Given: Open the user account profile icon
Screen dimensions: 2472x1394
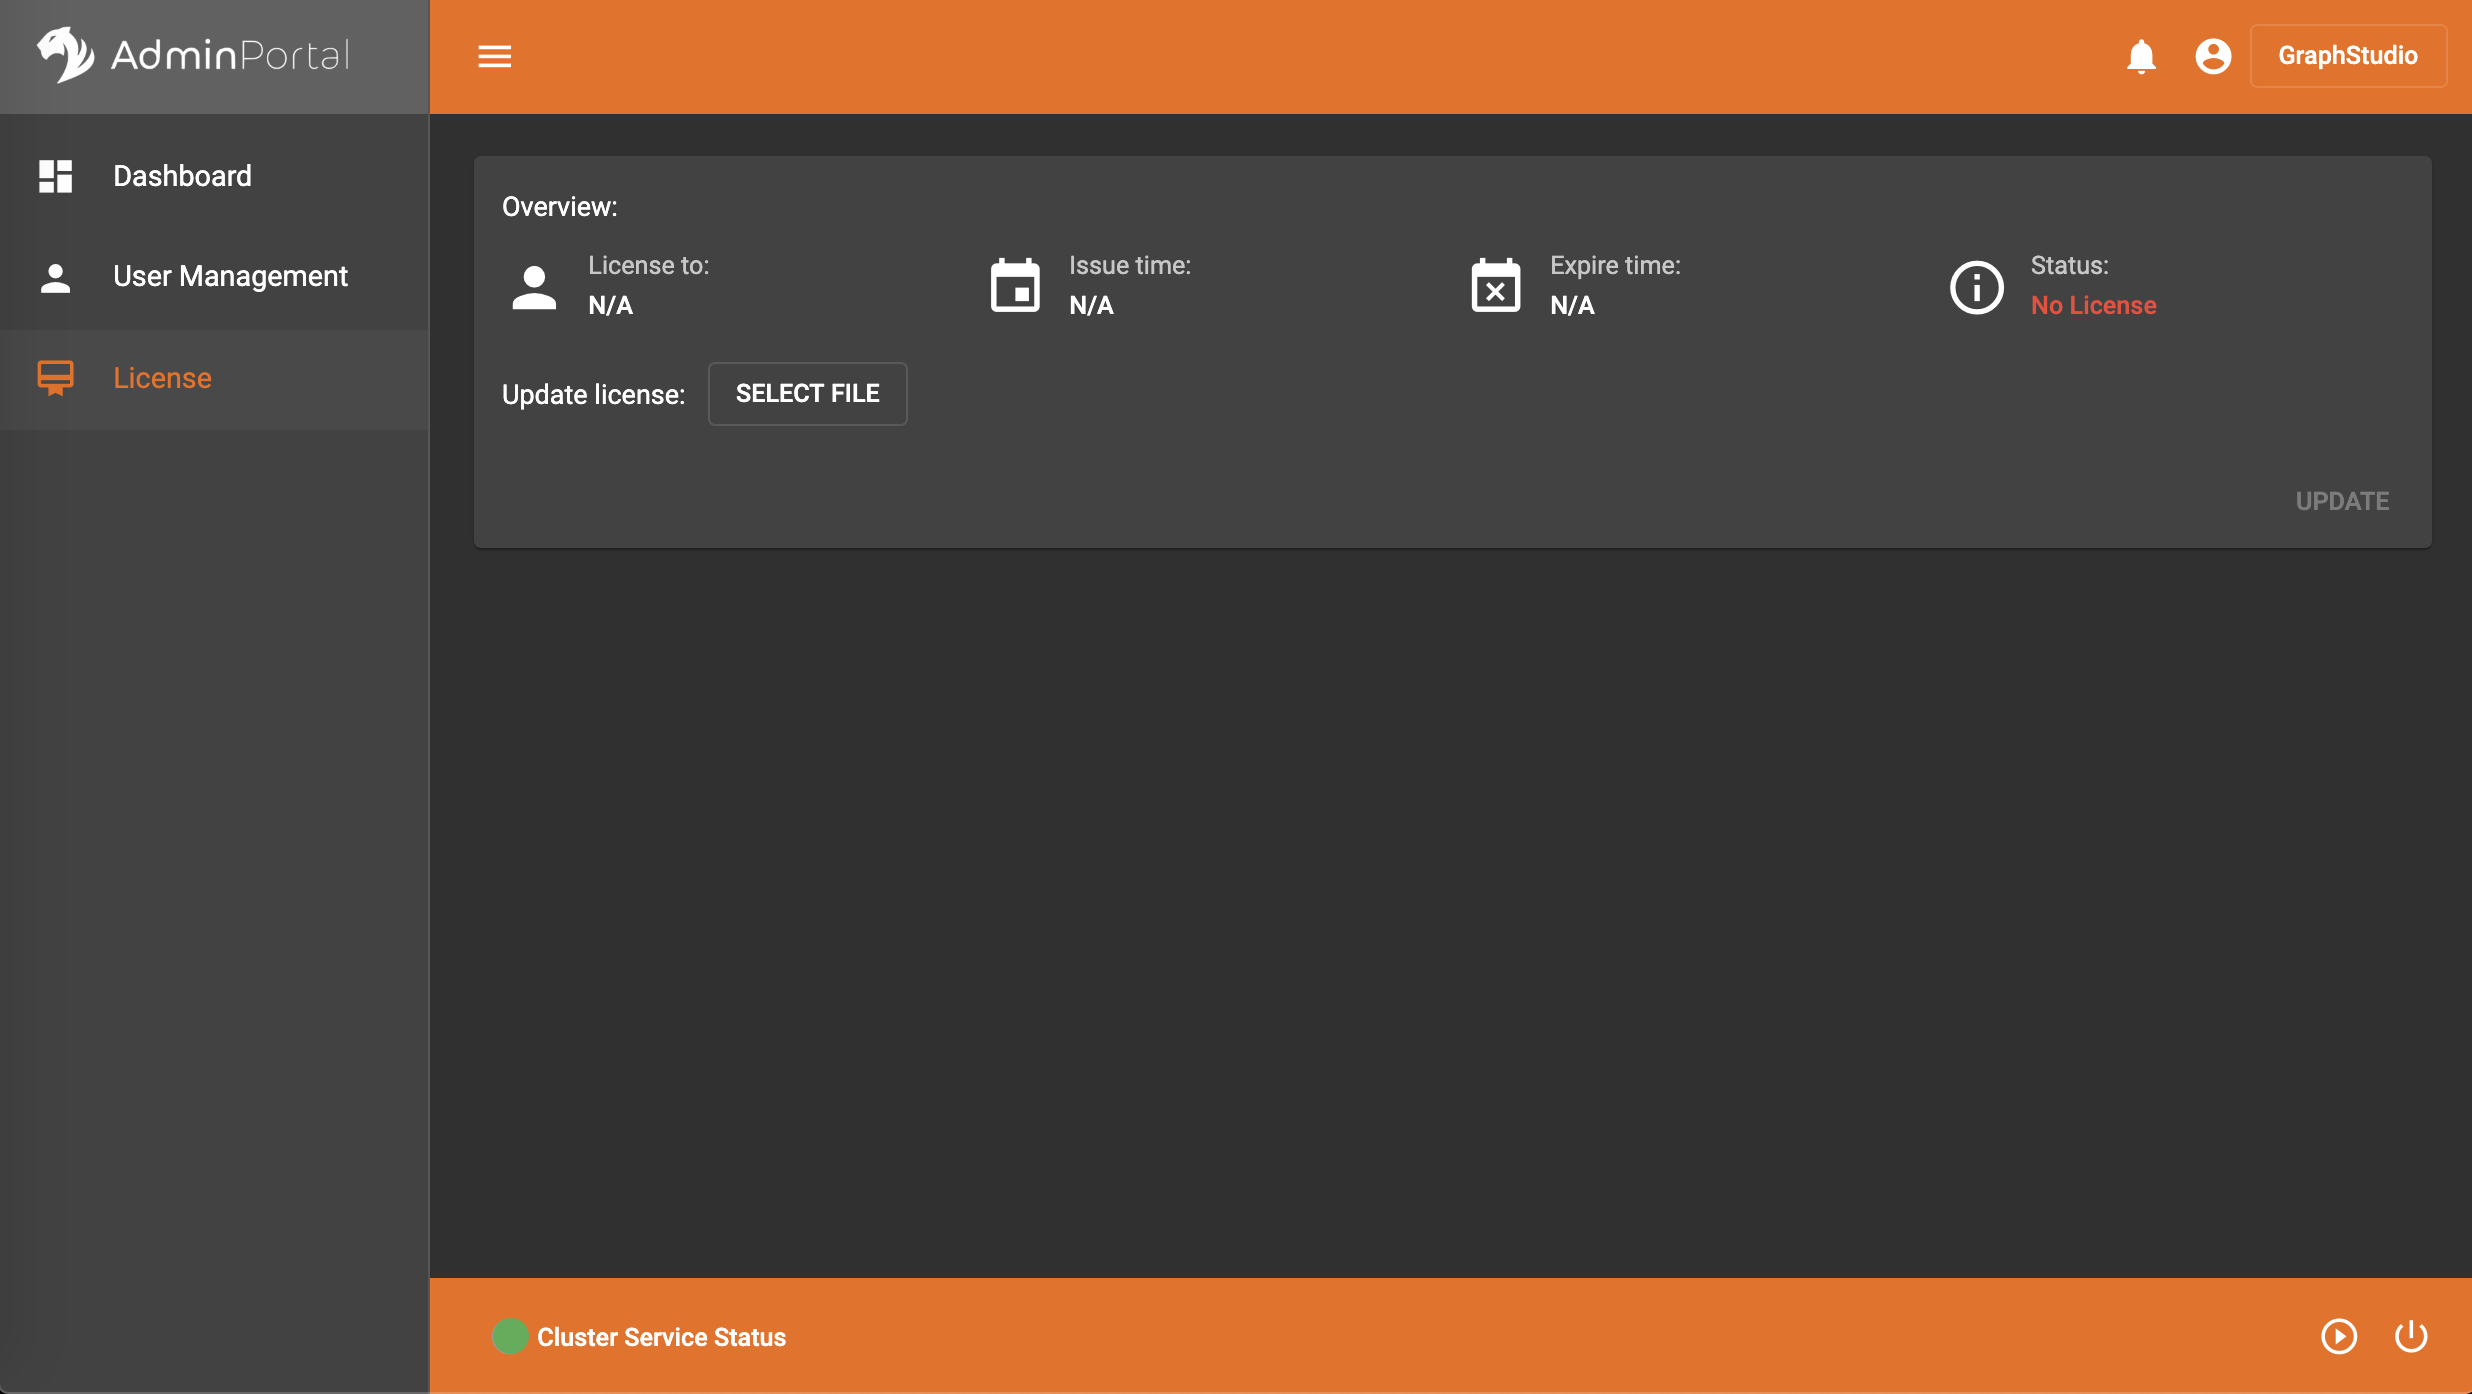Looking at the screenshot, I should point(2213,56).
